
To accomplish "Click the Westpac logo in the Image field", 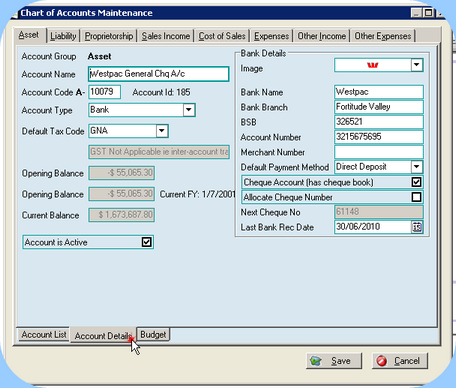I will click(x=372, y=65).
